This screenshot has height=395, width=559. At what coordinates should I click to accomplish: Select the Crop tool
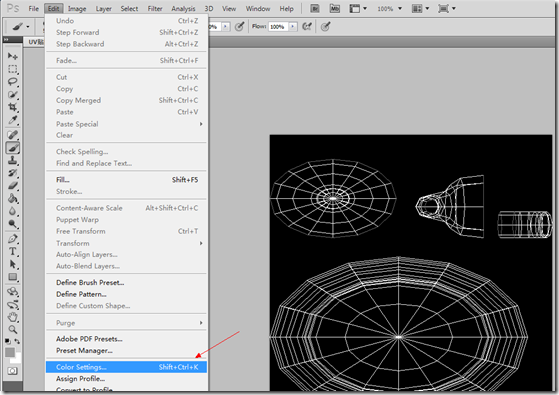coord(12,107)
